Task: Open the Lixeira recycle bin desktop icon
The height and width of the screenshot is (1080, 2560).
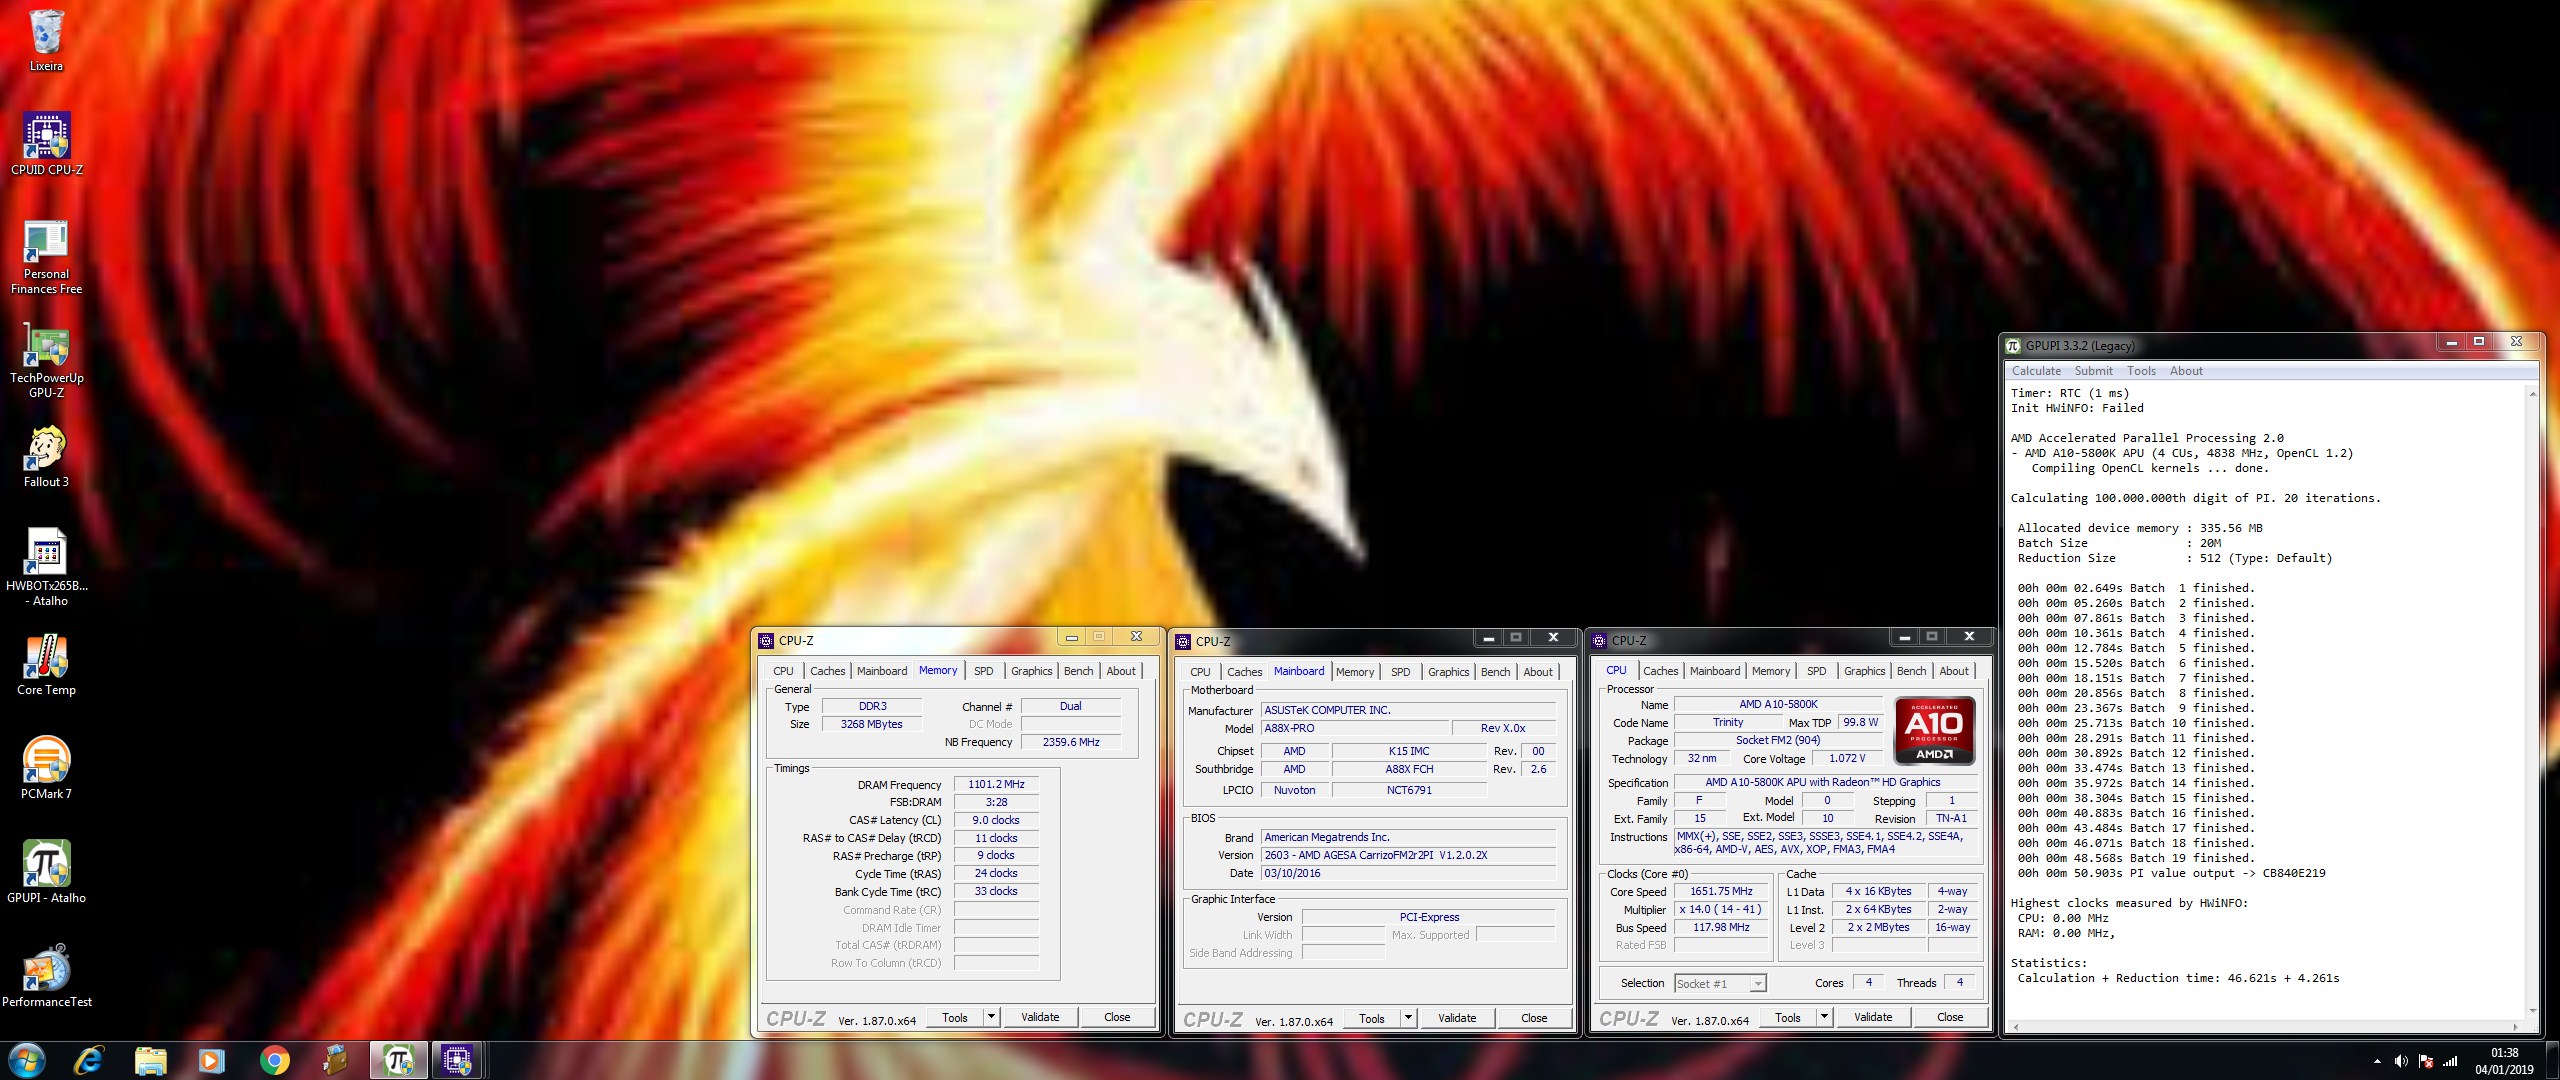Action: [x=46, y=41]
